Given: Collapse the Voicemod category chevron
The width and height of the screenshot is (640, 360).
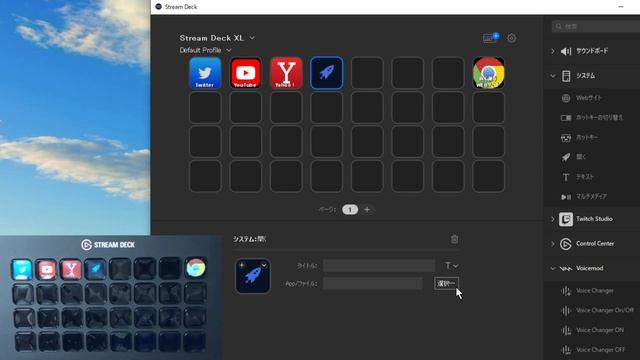Looking at the screenshot, I should (553, 269).
